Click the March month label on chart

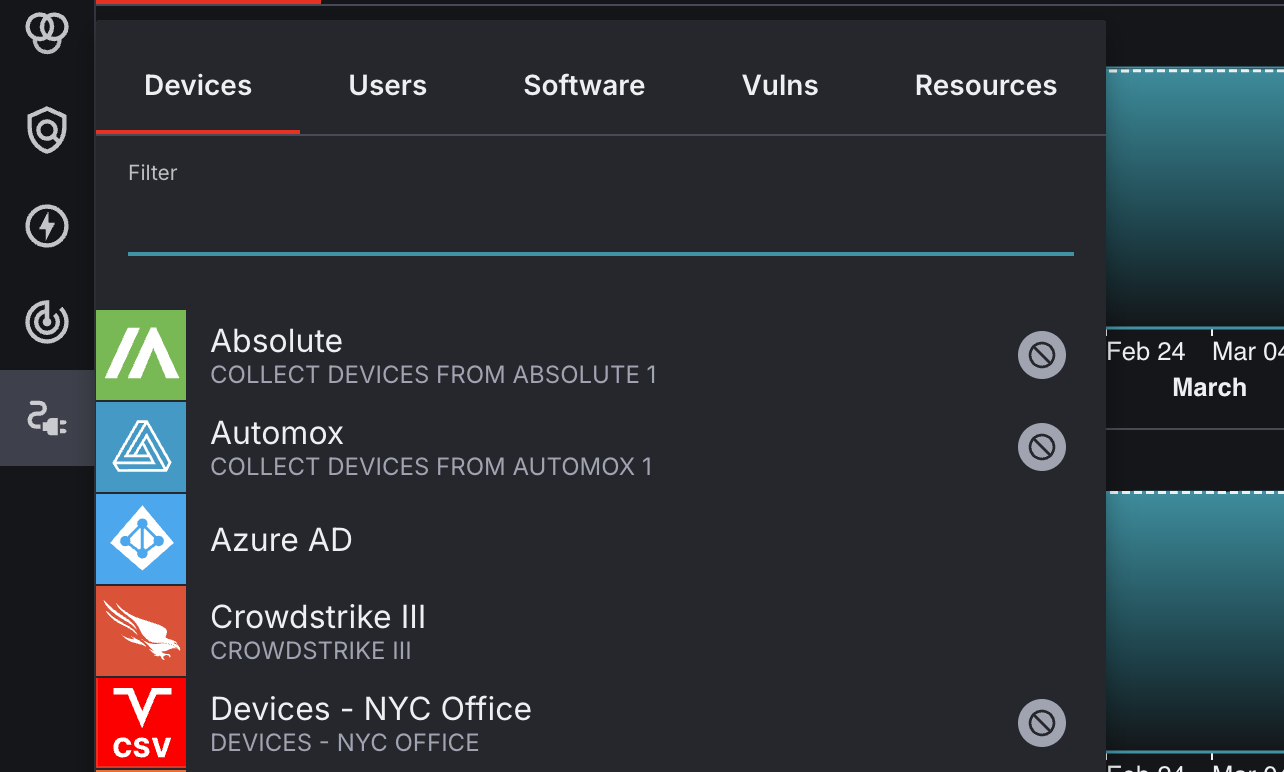tap(1210, 388)
